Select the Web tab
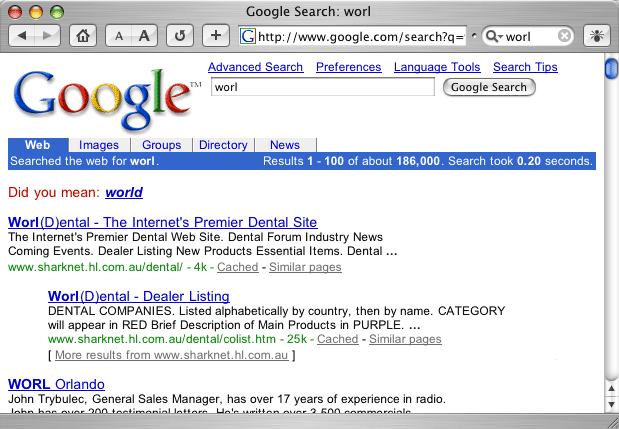619x429 pixels. click(38, 145)
